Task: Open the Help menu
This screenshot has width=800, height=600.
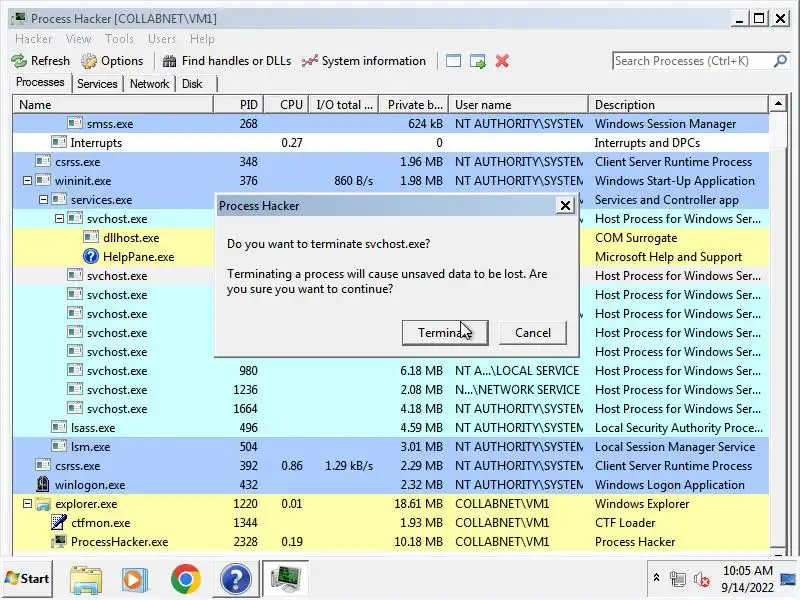Action: [x=202, y=39]
